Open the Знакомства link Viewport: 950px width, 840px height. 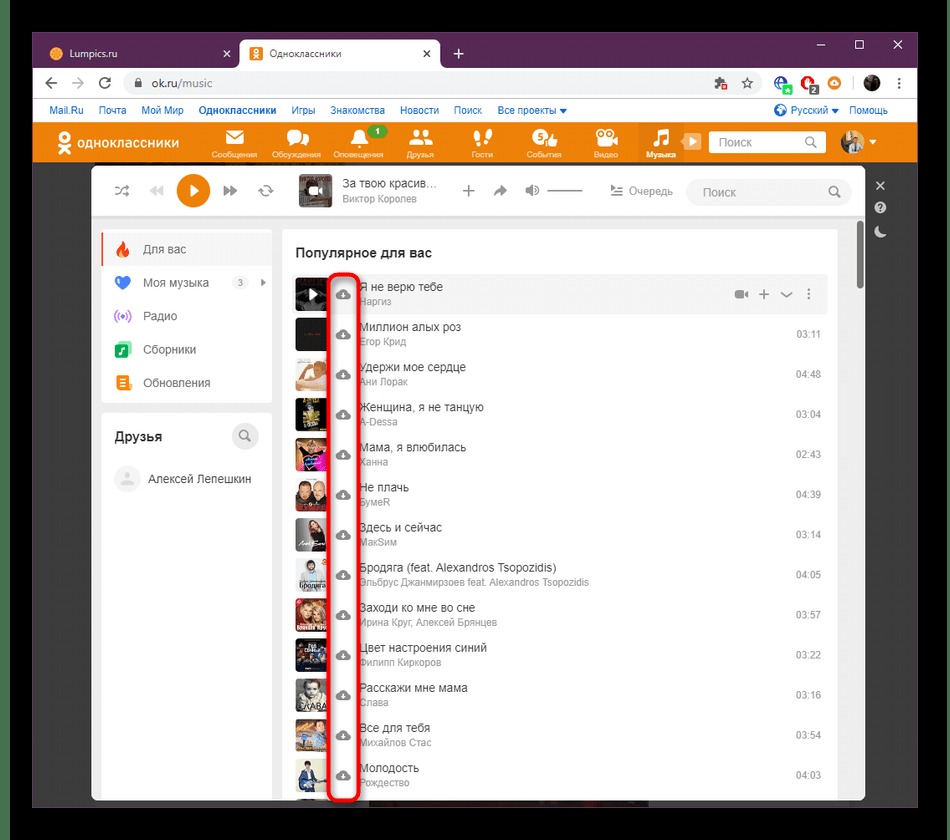(357, 110)
